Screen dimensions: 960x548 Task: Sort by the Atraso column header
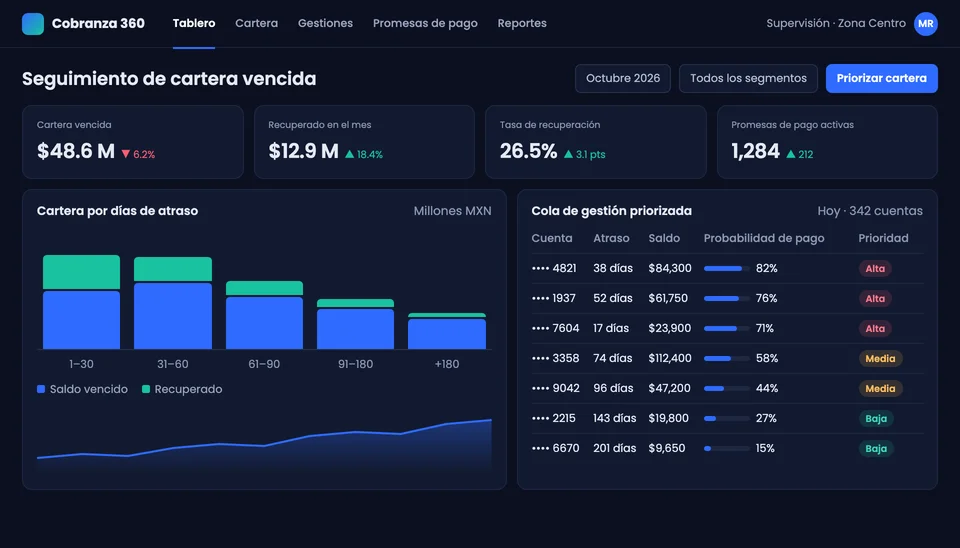tap(611, 238)
